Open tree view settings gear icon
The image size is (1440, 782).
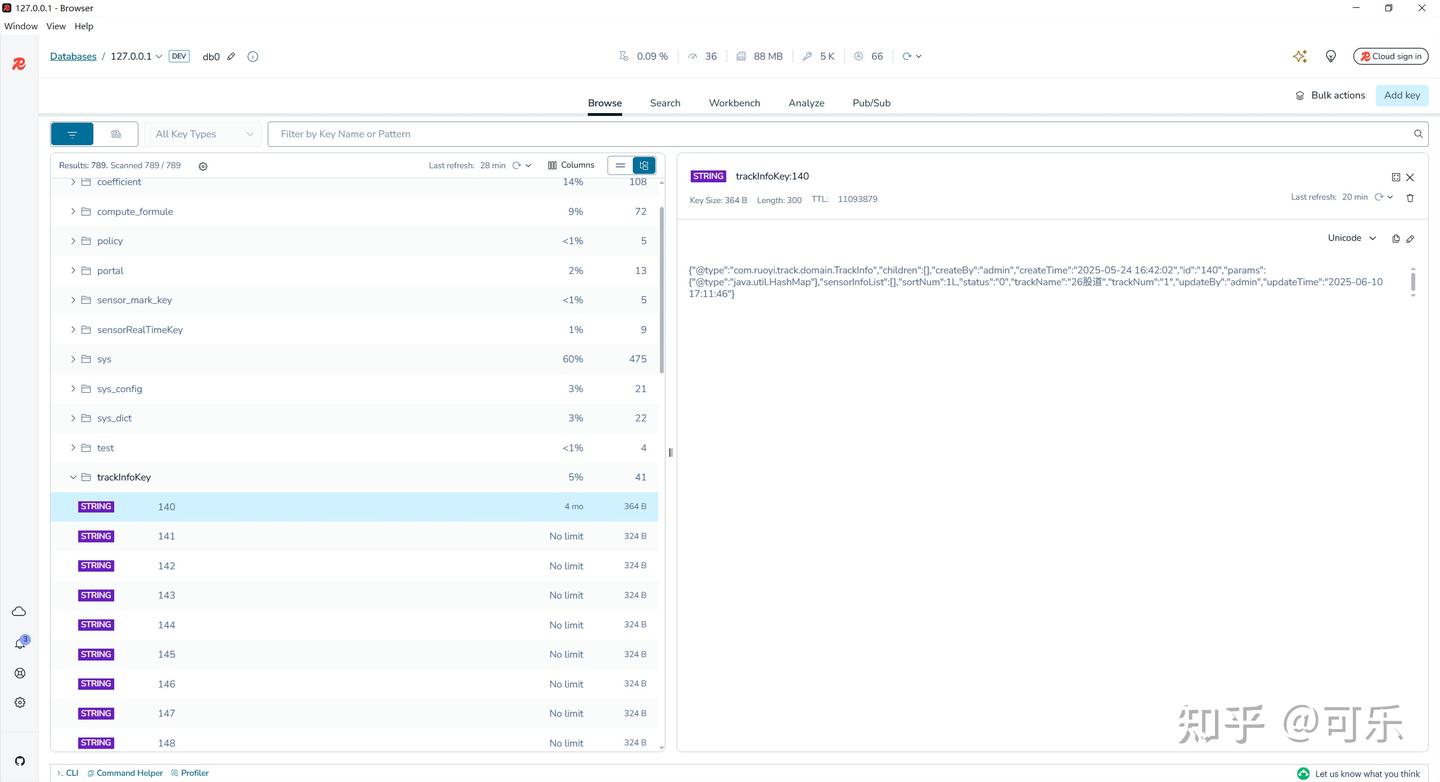click(x=203, y=166)
